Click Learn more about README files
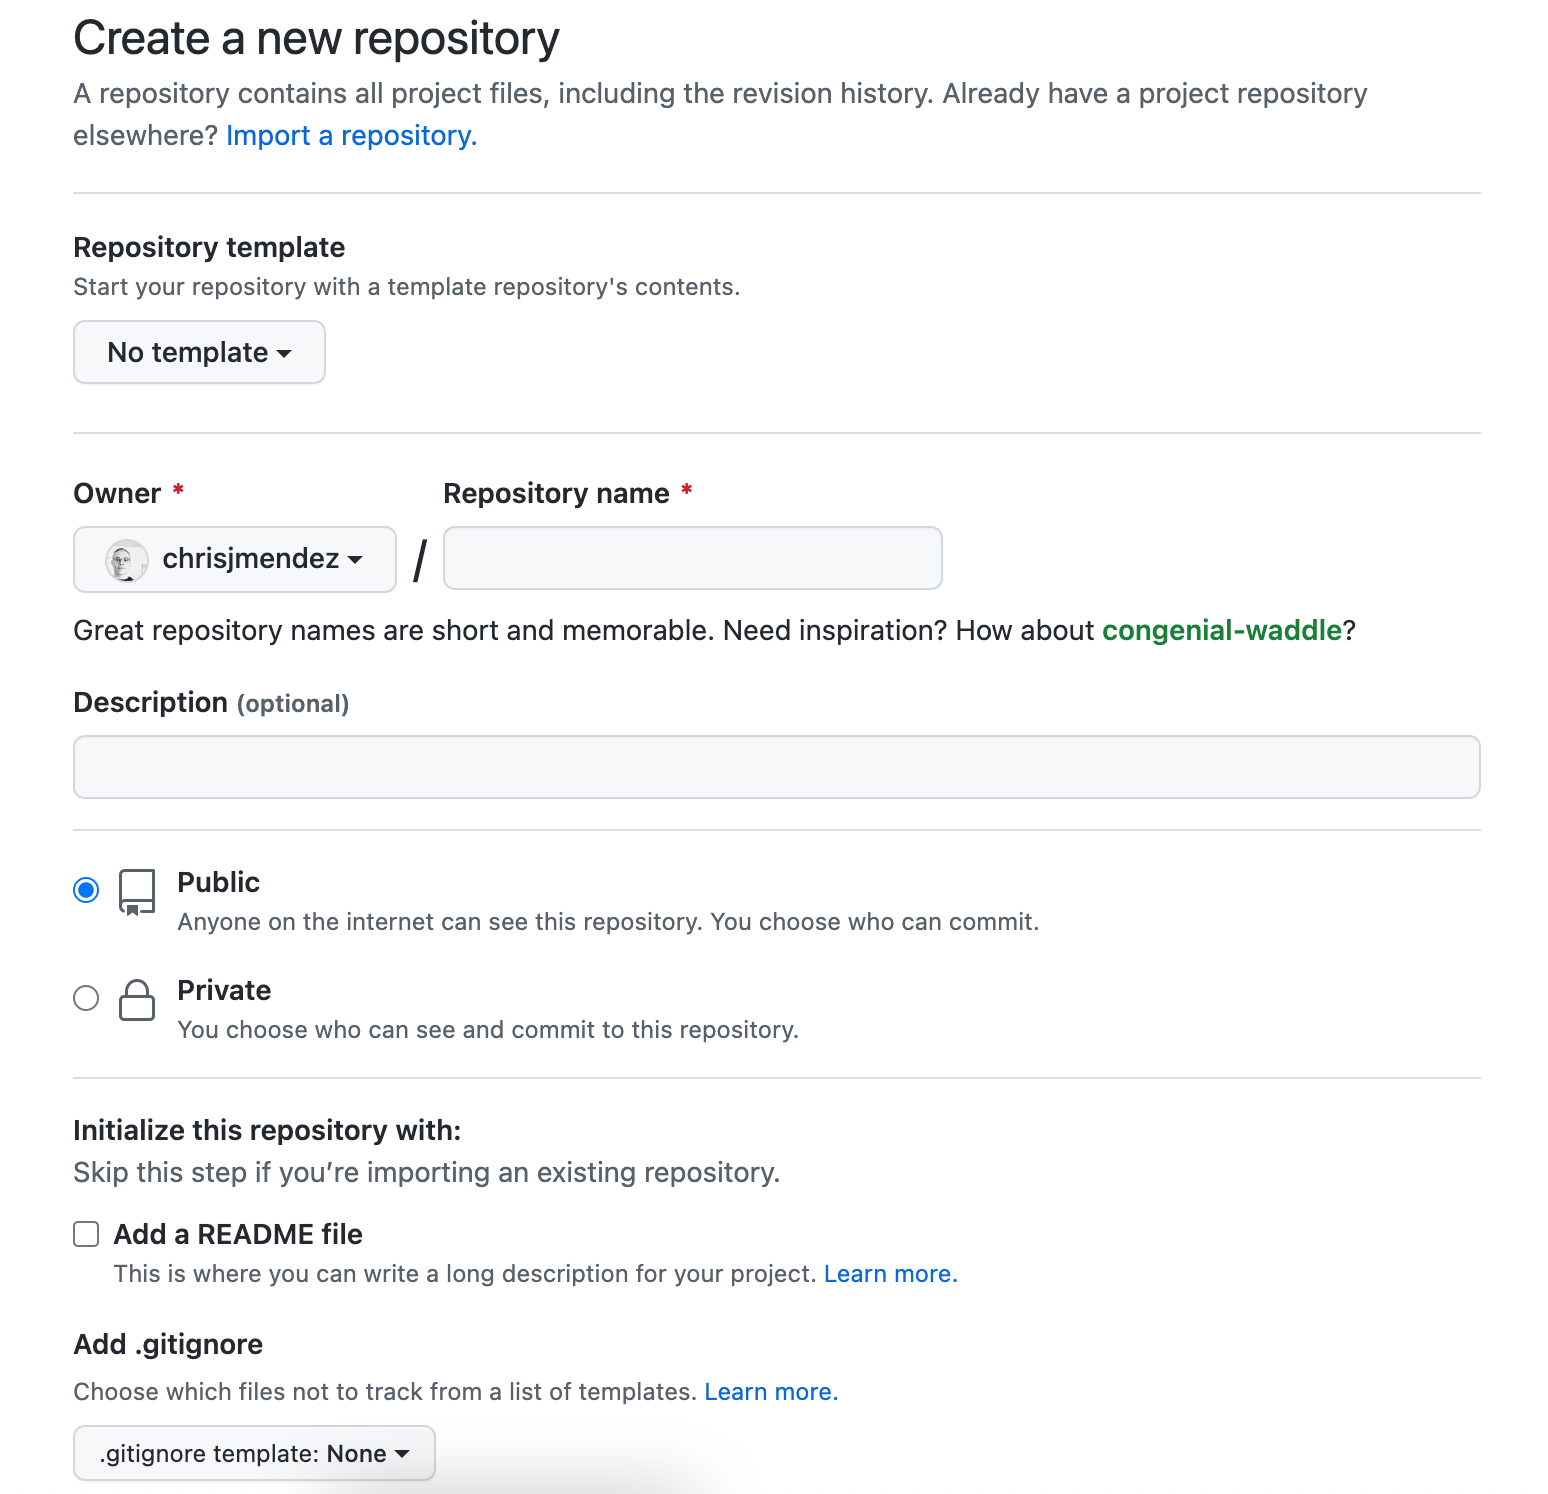1548x1494 pixels. point(888,1273)
